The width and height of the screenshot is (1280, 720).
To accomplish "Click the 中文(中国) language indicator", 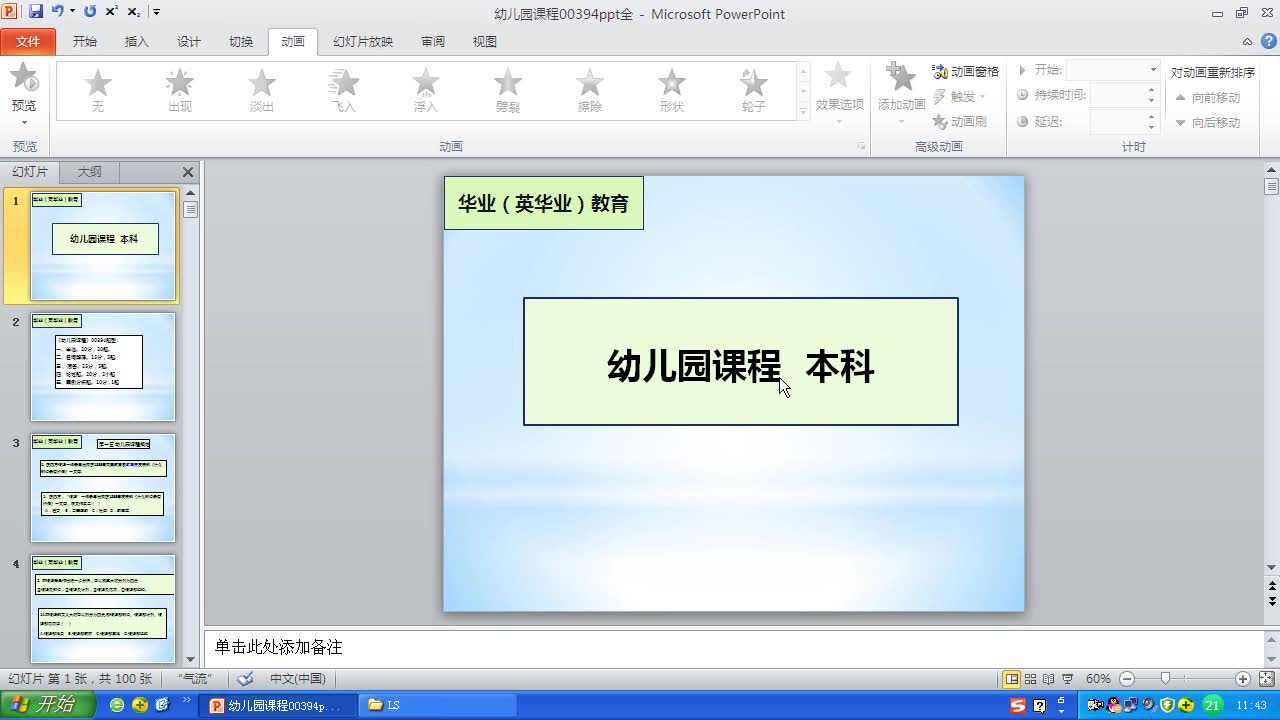I will [297, 679].
